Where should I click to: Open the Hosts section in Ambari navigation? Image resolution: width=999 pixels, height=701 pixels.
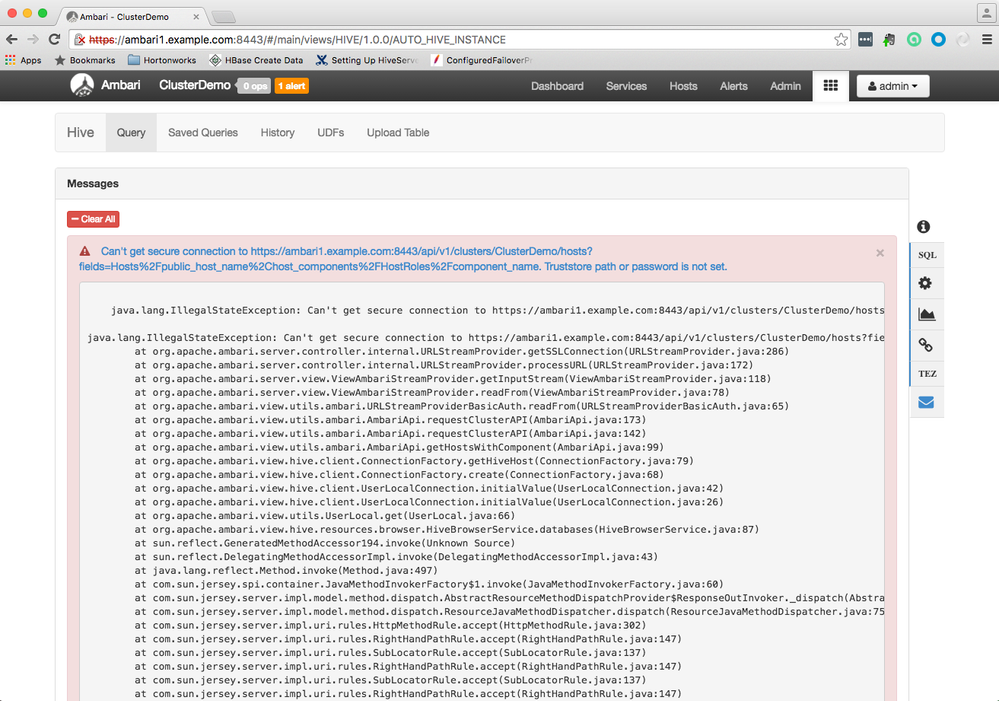[683, 86]
